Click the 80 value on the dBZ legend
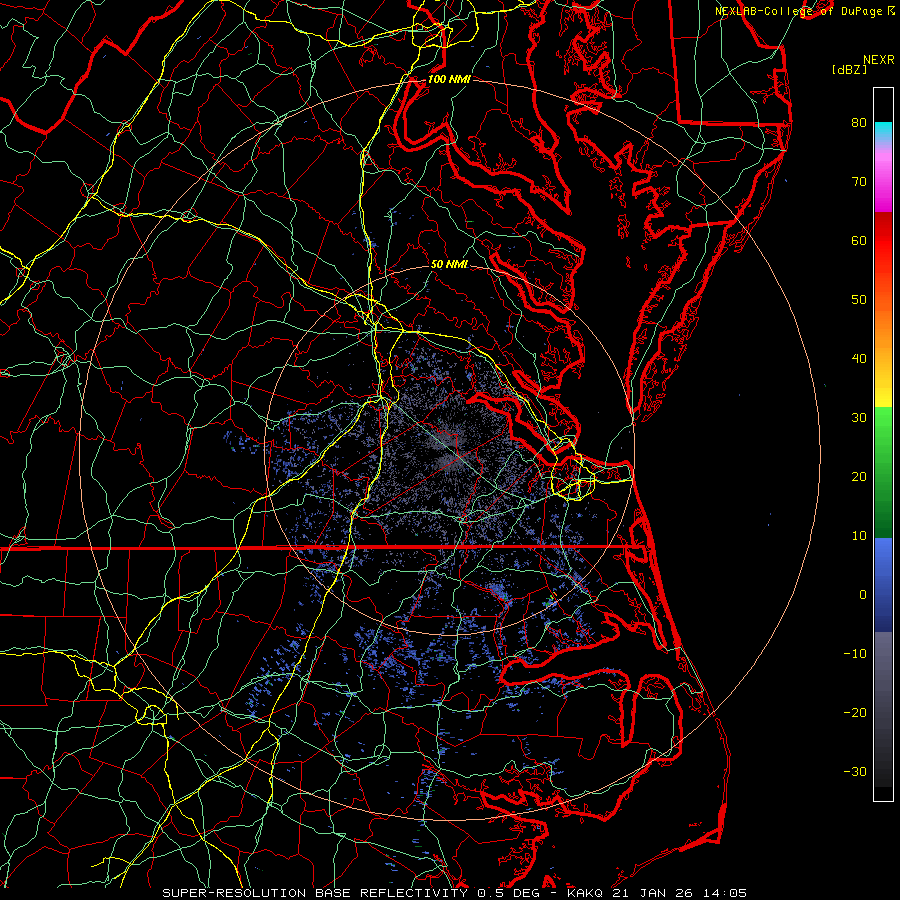Image resolution: width=900 pixels, height=900 pixels. [x=858, y=123]
